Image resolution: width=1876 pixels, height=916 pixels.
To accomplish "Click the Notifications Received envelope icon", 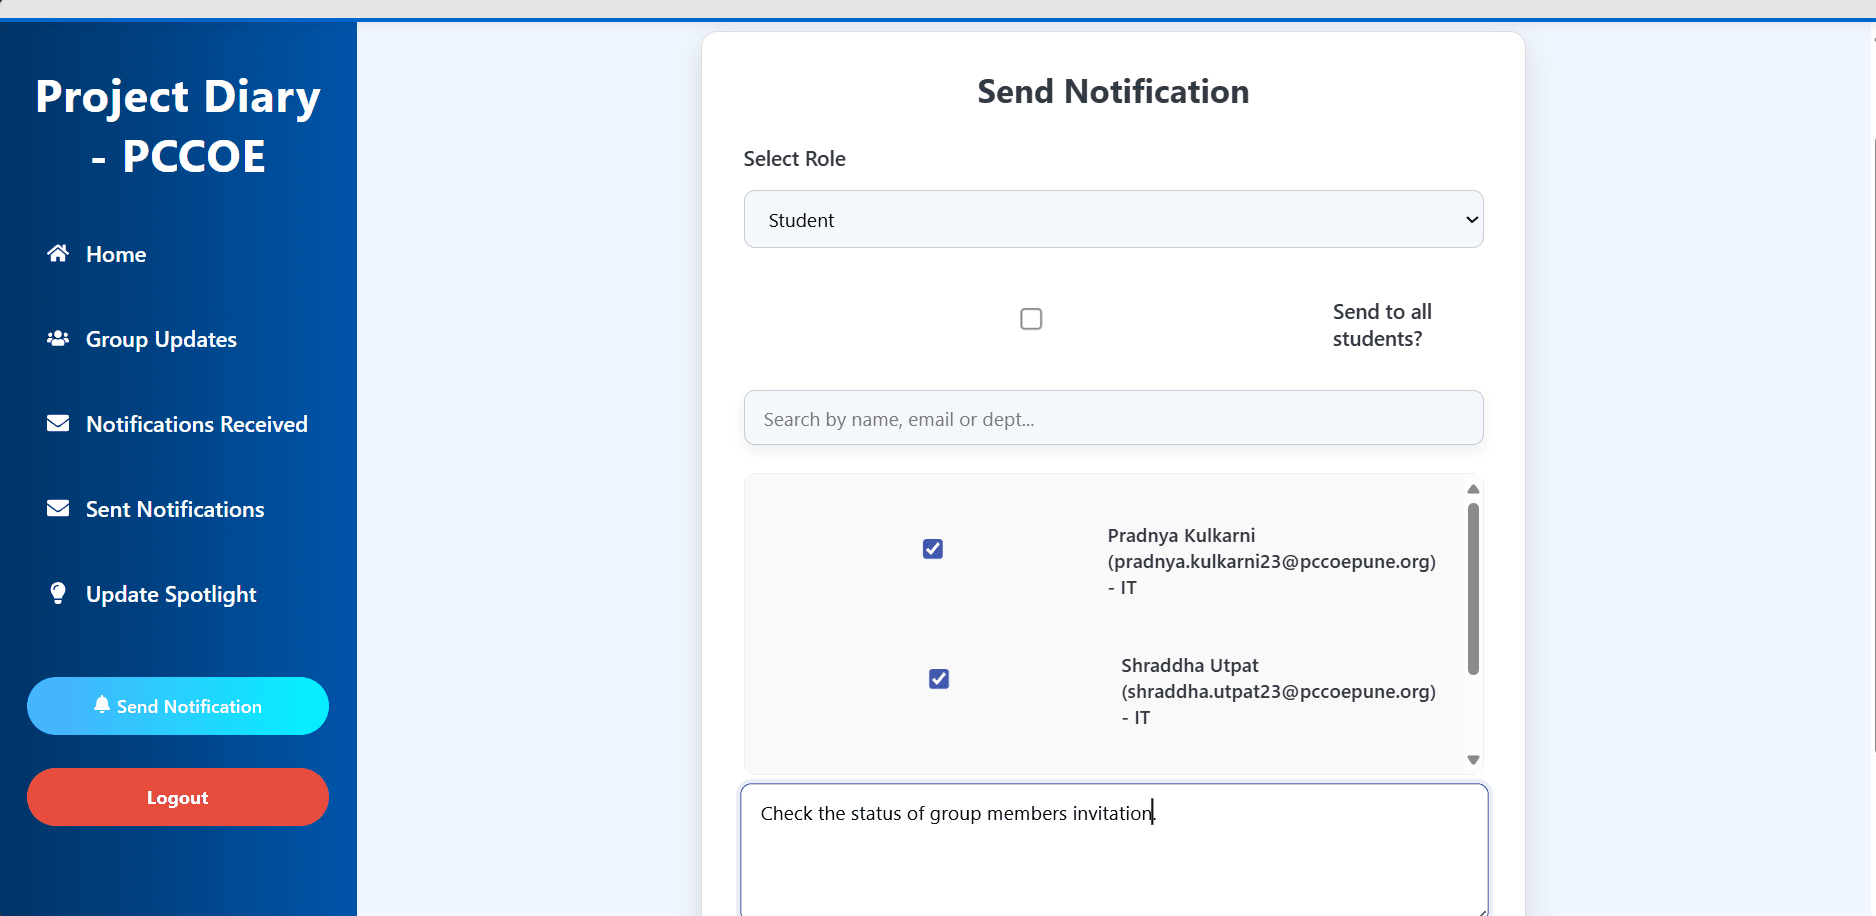I will (x=58, y=424).
